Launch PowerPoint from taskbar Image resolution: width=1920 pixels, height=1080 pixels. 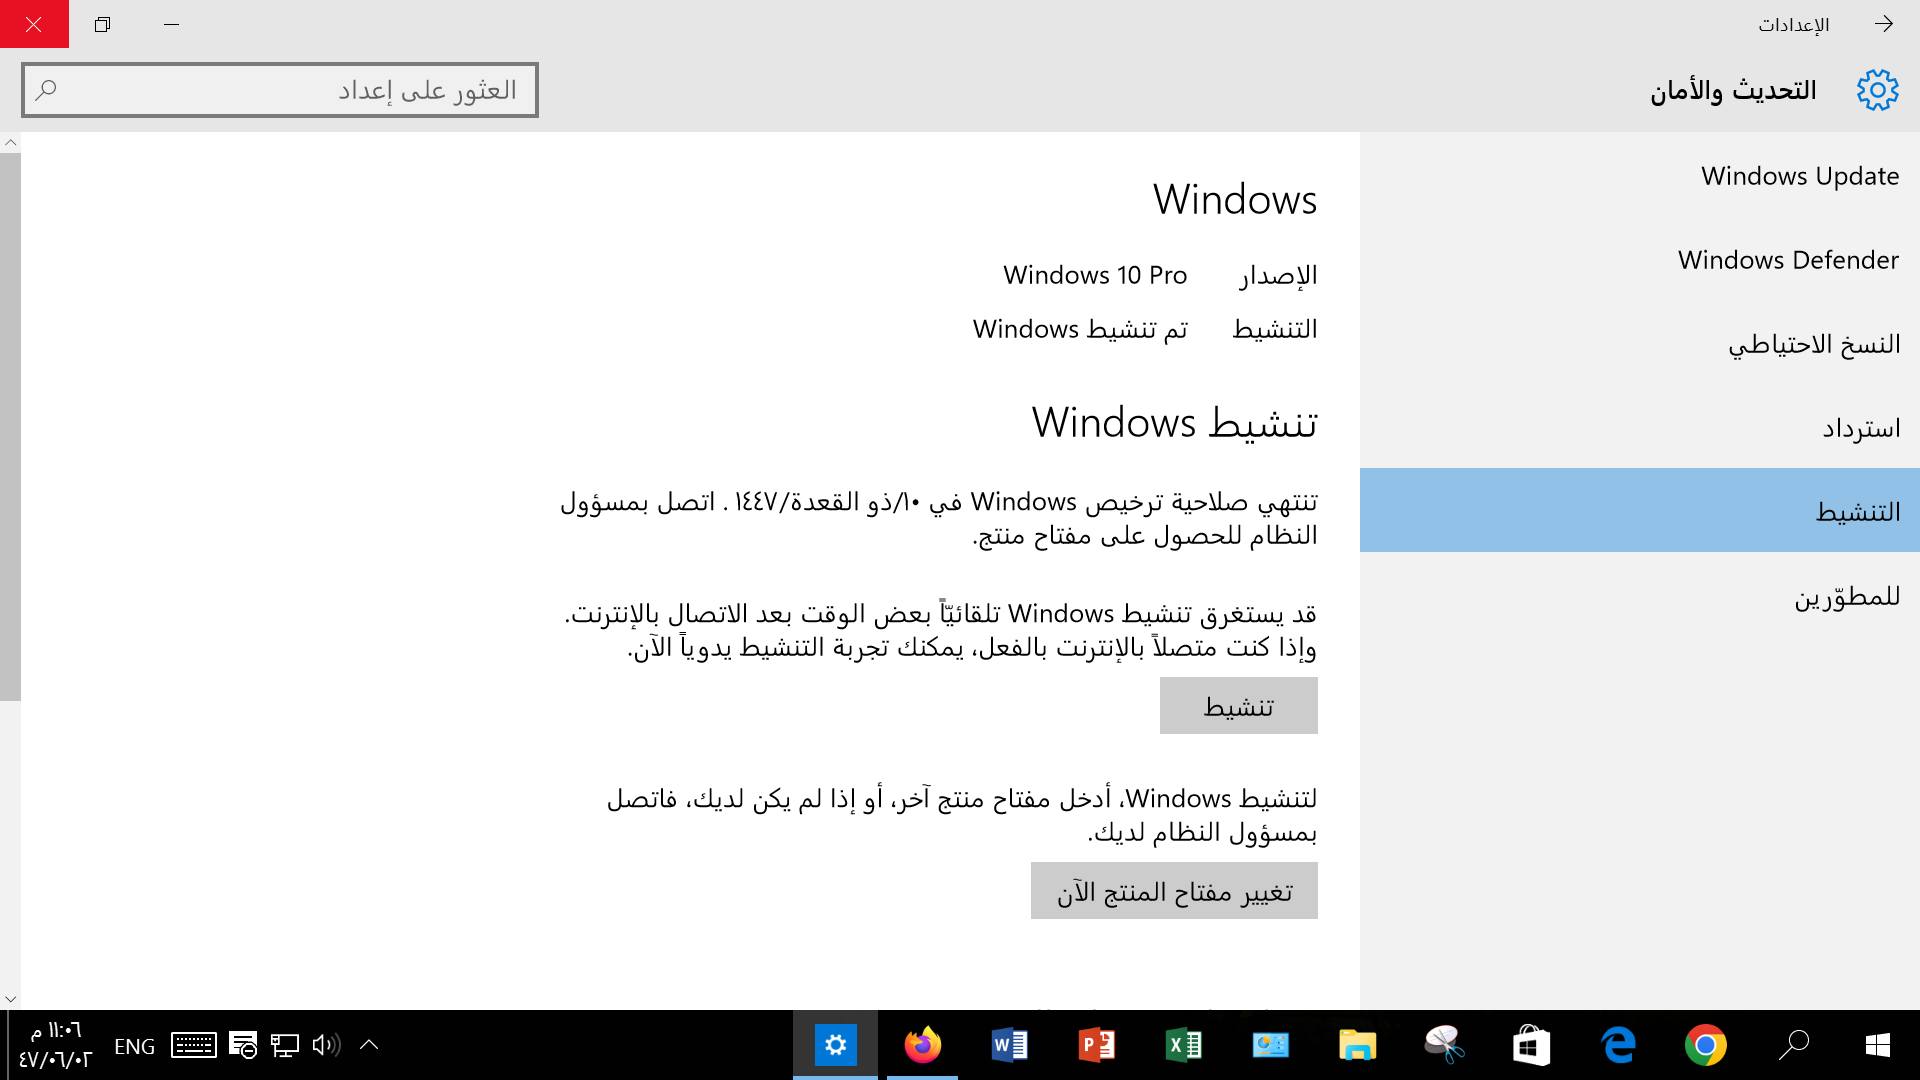pos(1097,1045)
